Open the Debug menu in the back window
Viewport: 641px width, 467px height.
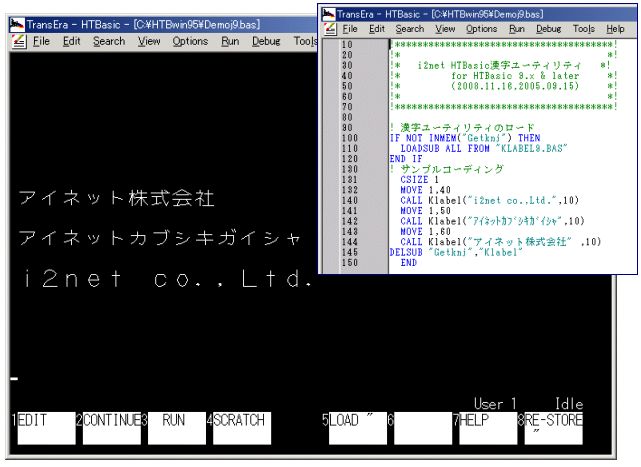click(266, 41)
